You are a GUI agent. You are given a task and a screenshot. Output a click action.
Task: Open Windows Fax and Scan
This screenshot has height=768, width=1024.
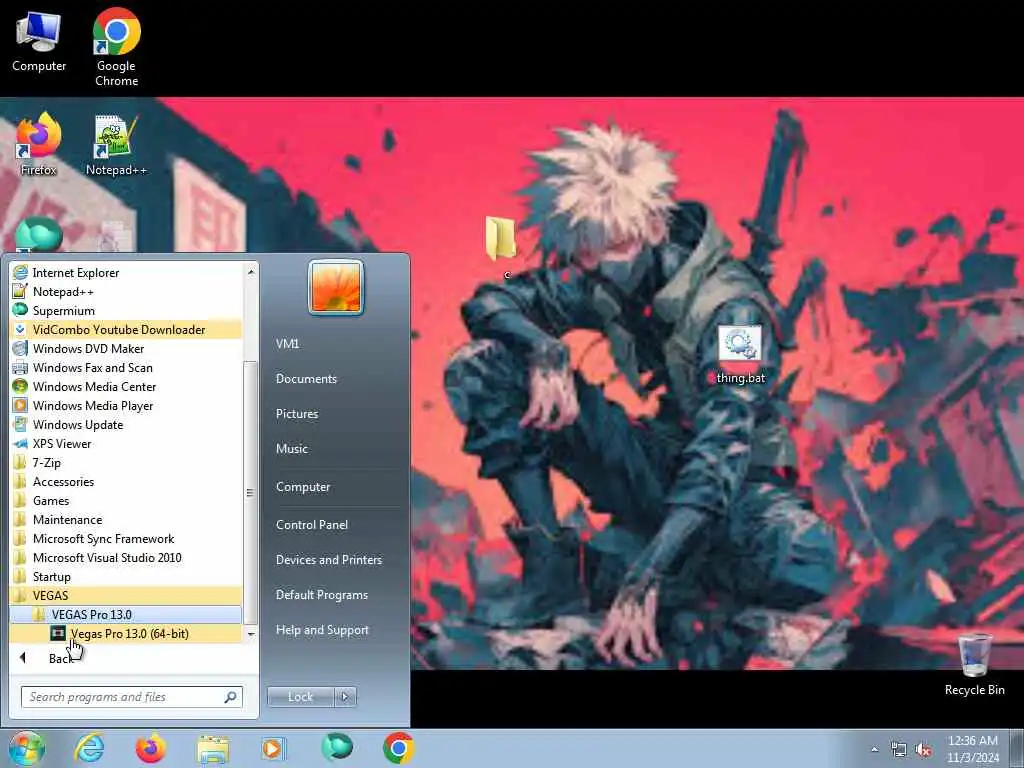(125, 367)
